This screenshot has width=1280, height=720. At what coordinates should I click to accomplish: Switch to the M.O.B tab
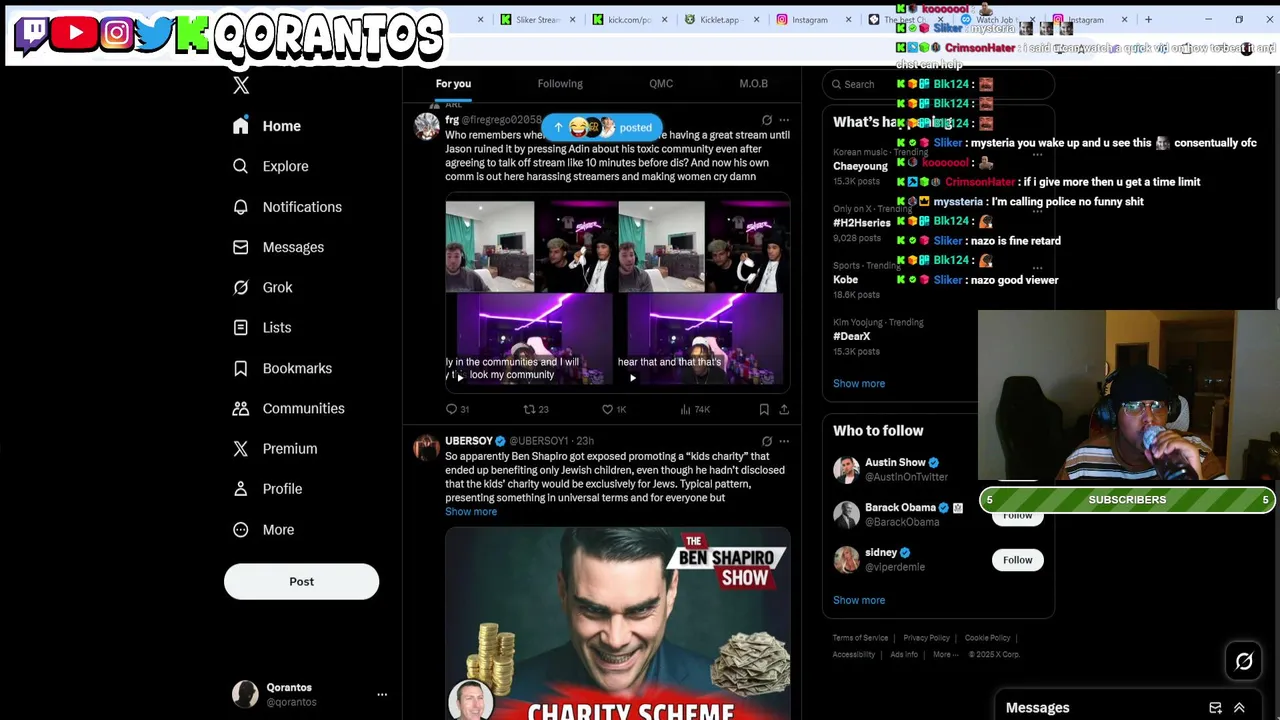753,84
